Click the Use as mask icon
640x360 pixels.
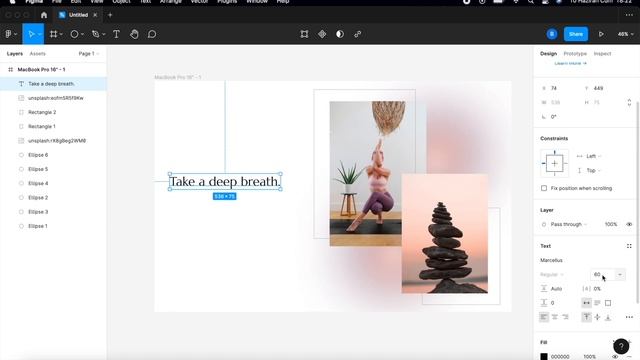click(x=340, y=34)
